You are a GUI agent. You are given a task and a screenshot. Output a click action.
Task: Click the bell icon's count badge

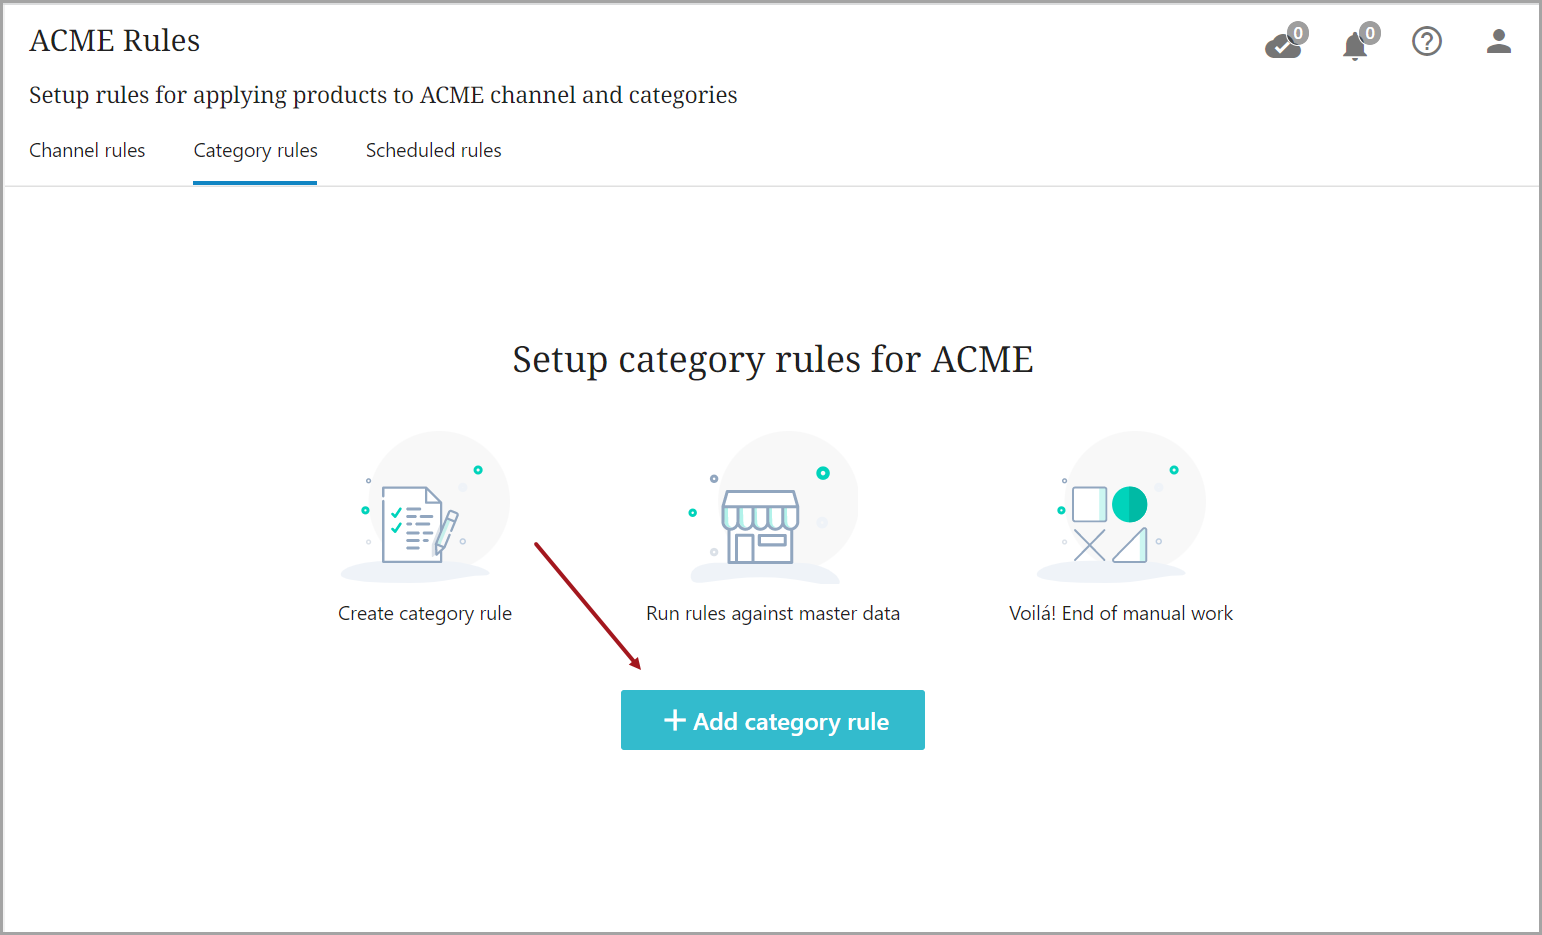coord(1370,33)
